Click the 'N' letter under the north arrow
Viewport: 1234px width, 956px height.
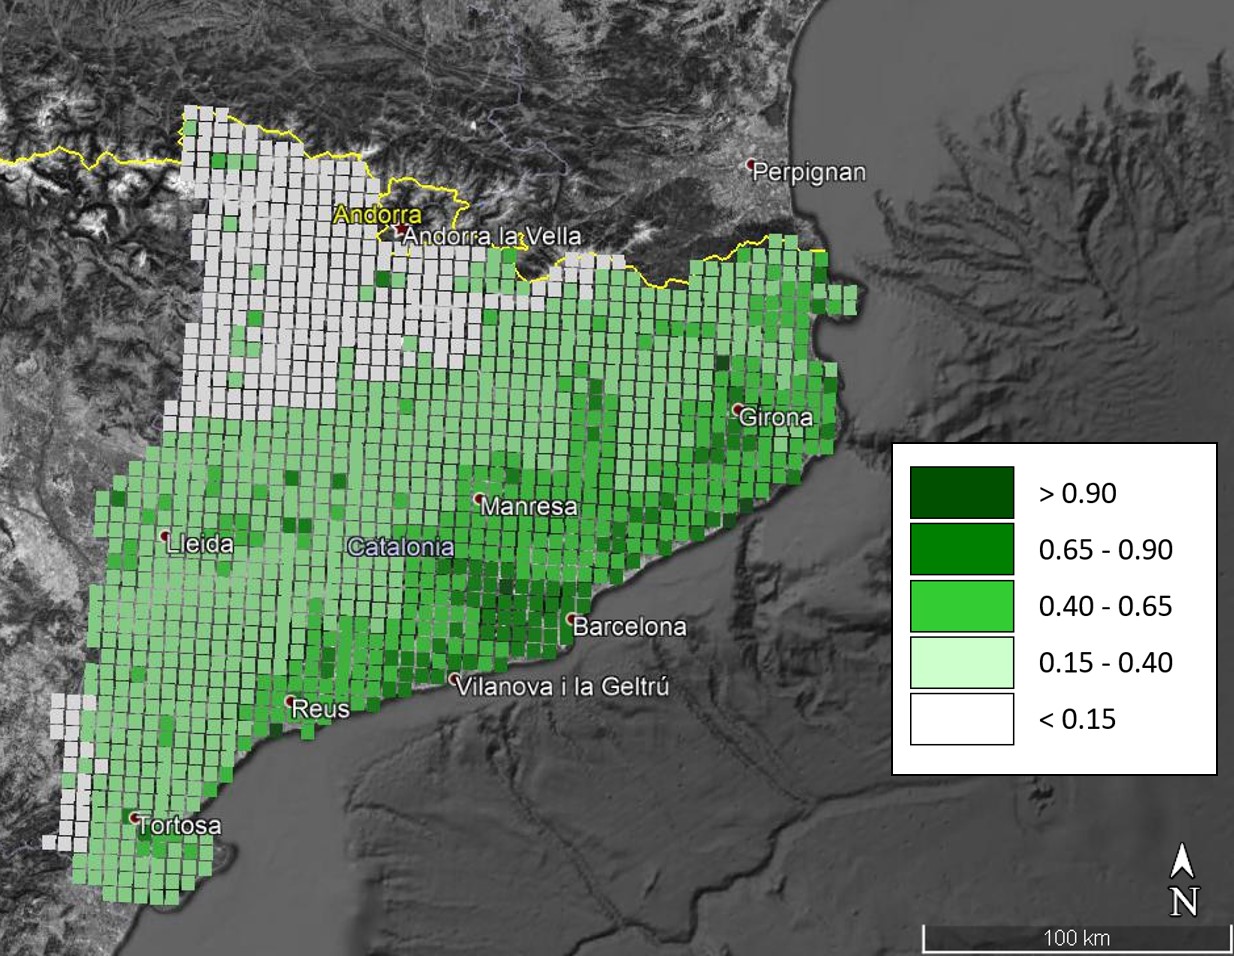click(1184, 902)
